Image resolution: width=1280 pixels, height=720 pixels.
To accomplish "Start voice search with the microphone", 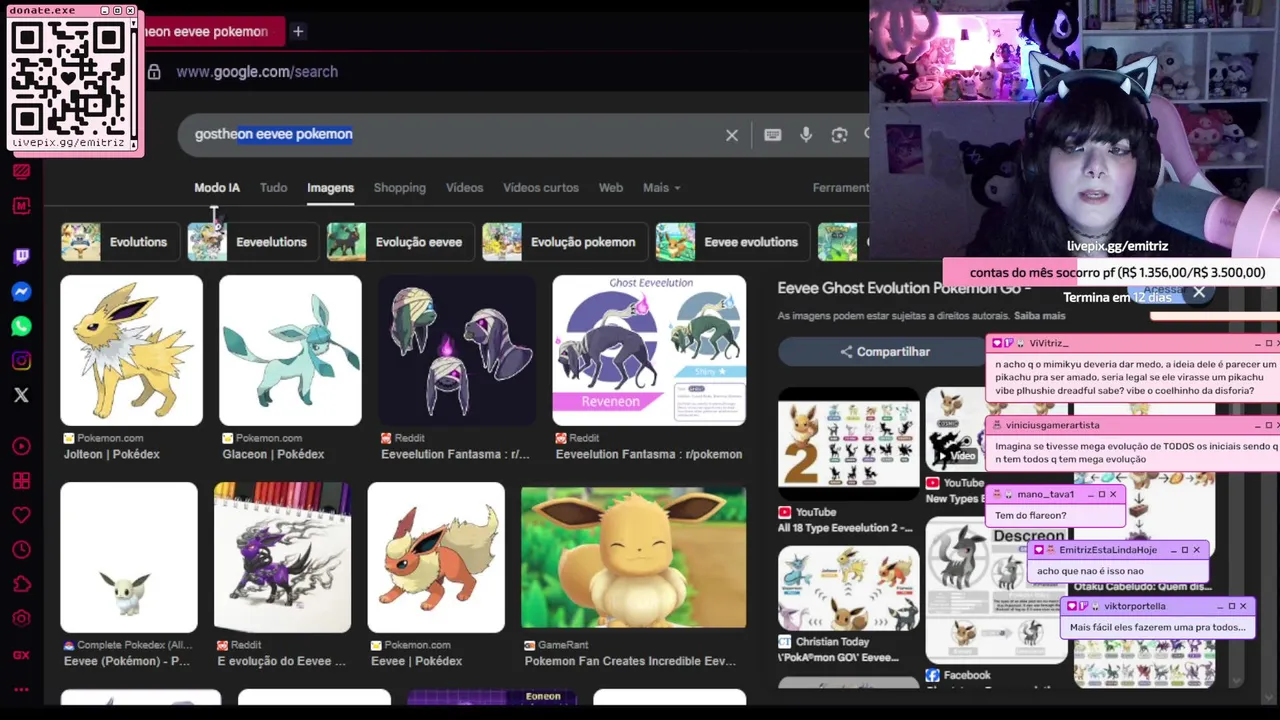I will [806, 135].
